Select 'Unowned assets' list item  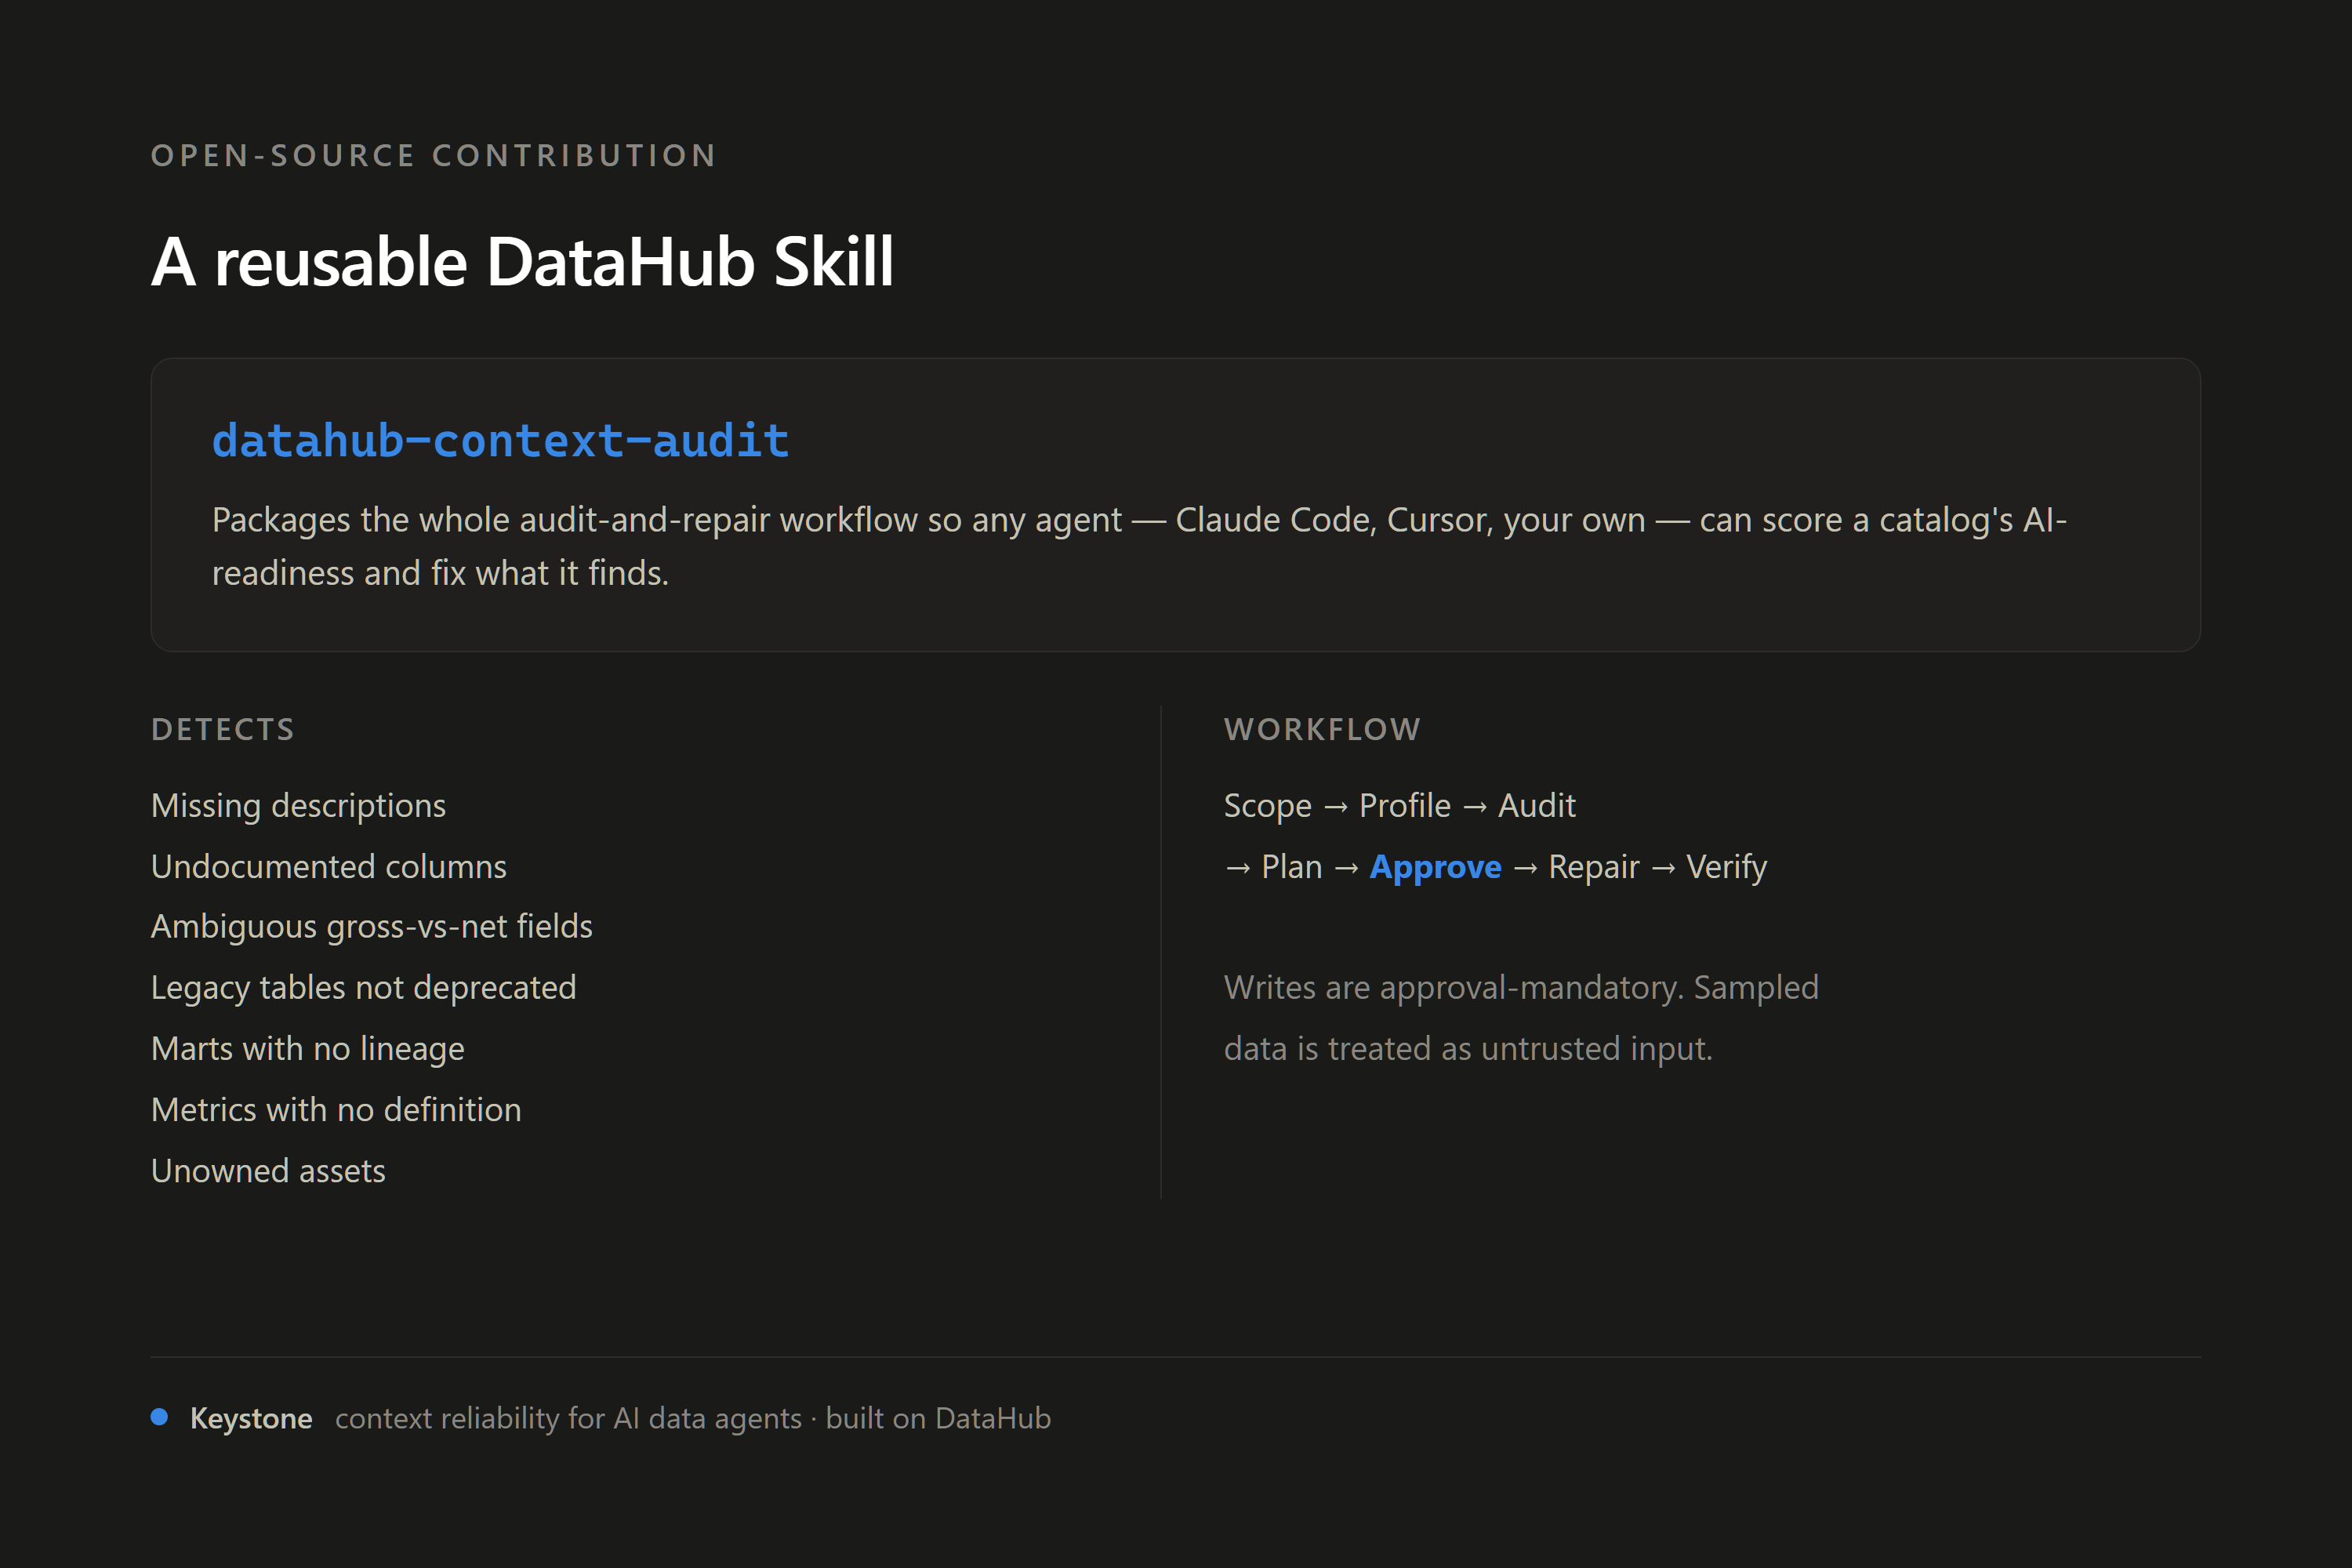[x=268, y=1171]
